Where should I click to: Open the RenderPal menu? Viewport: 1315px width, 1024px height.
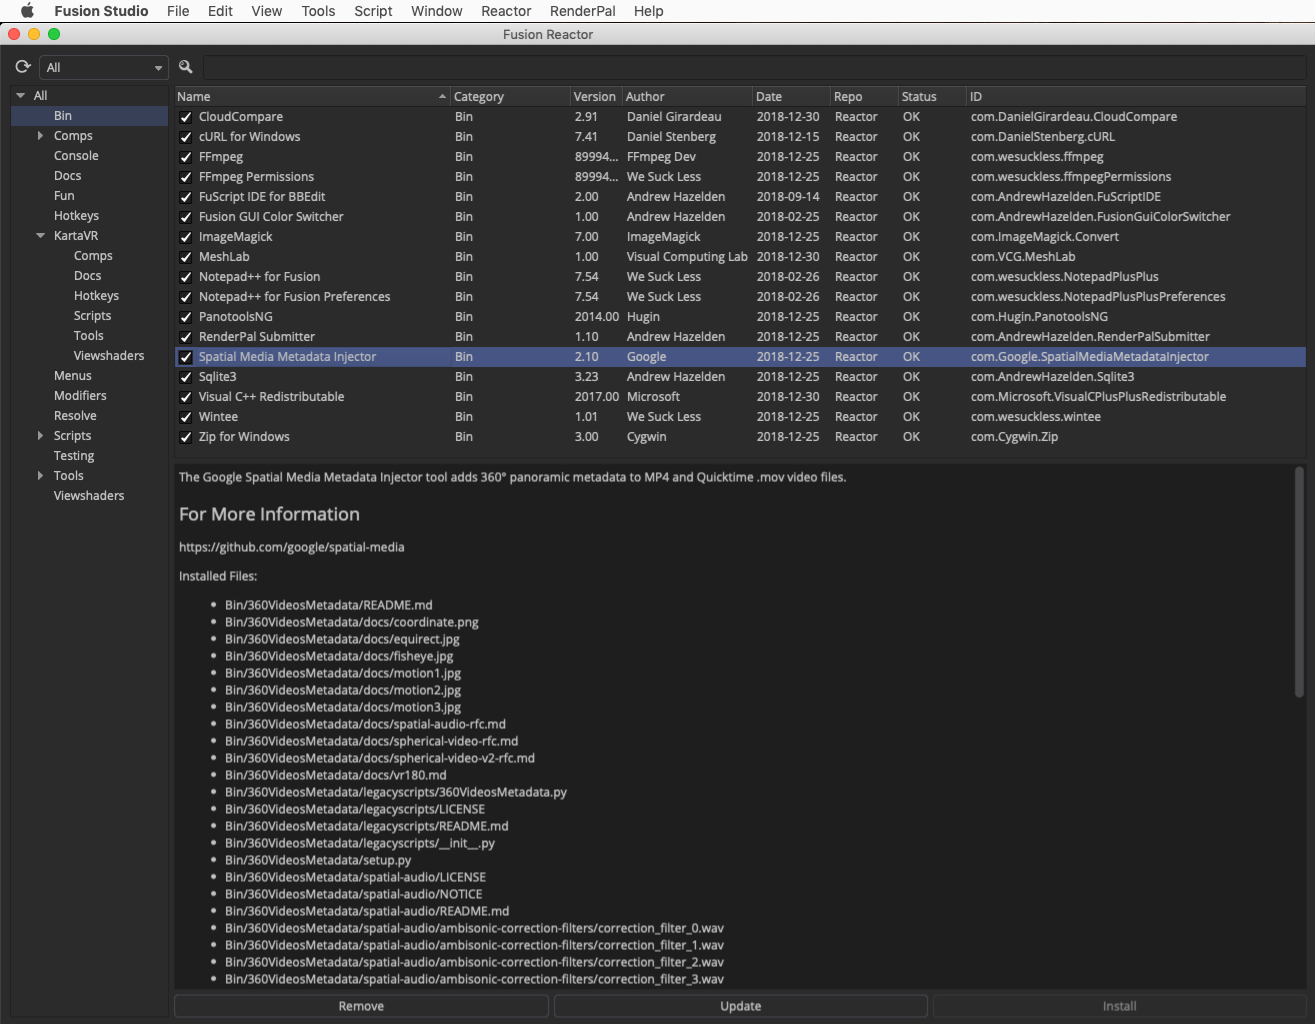[583, 11]
